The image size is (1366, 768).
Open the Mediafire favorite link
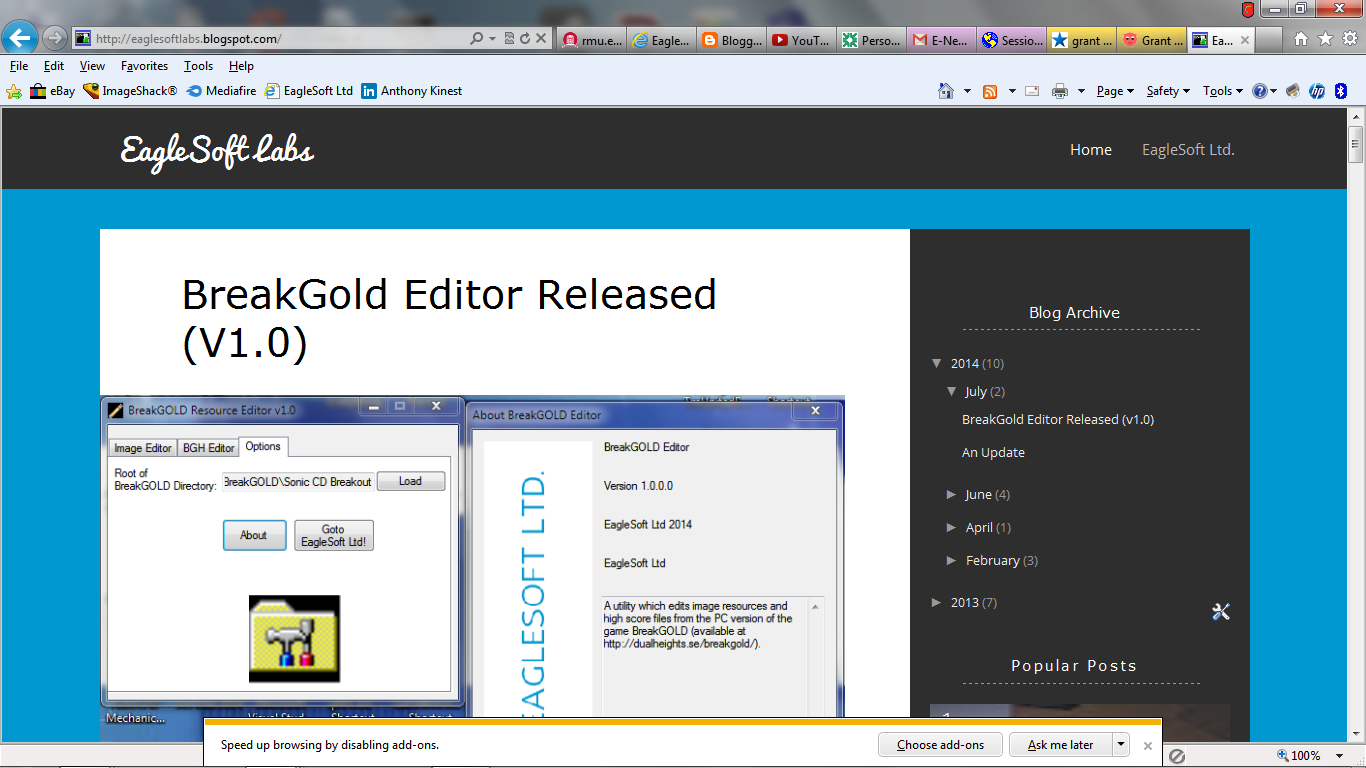point(223,91)
